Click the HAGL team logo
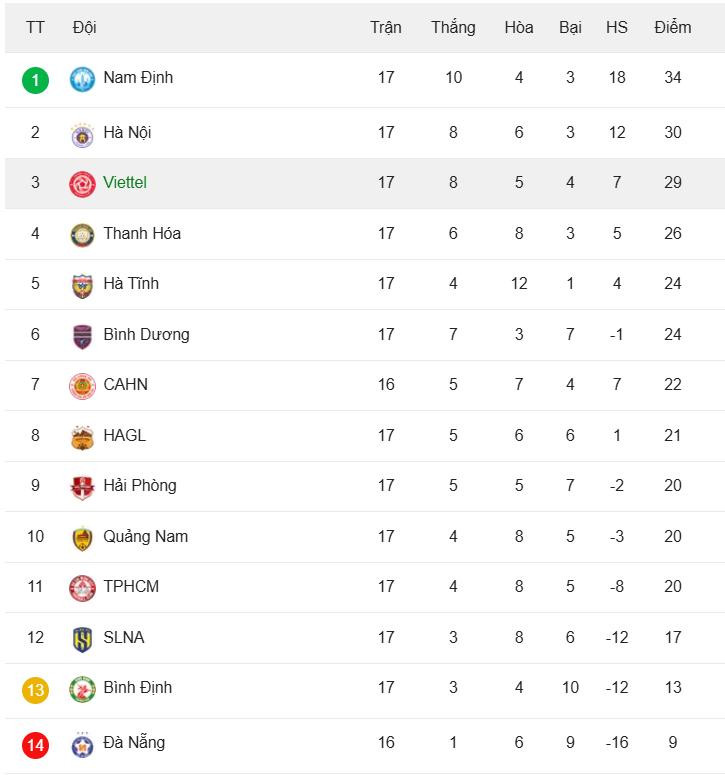Viewport: 725px width, 775px height. click(x=82, y=437)
